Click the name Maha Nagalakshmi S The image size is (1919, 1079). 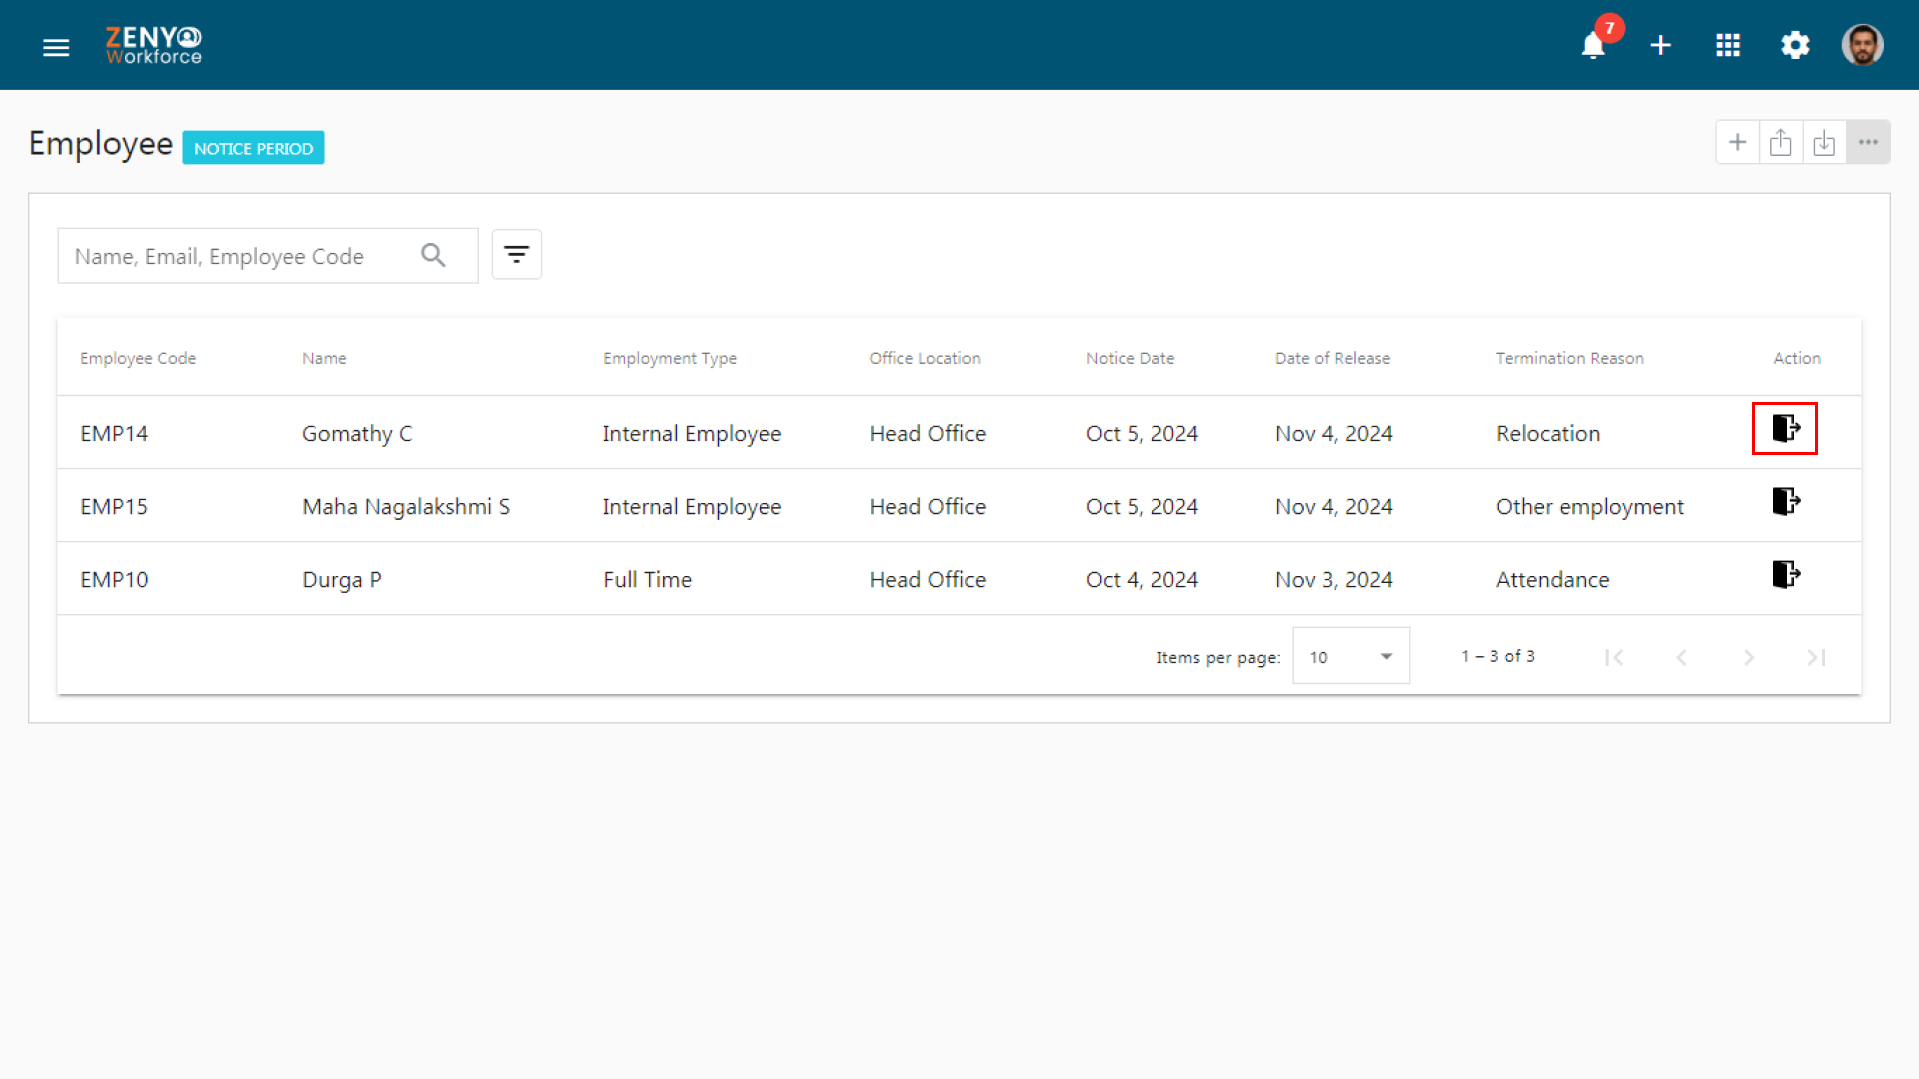click(406, 506)
